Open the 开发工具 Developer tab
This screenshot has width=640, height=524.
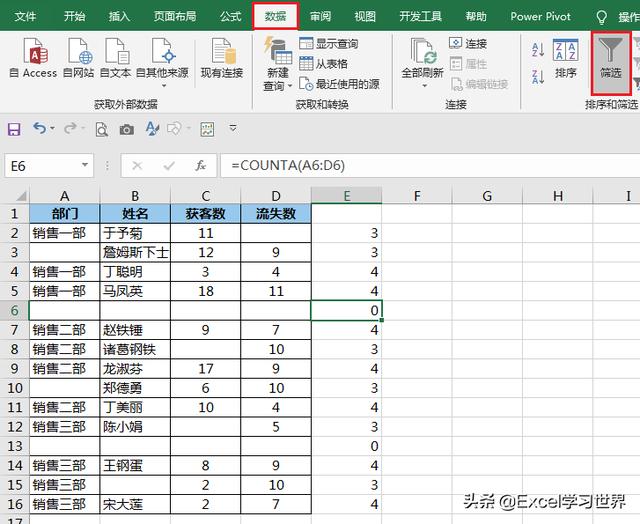(x=420, y=16)
